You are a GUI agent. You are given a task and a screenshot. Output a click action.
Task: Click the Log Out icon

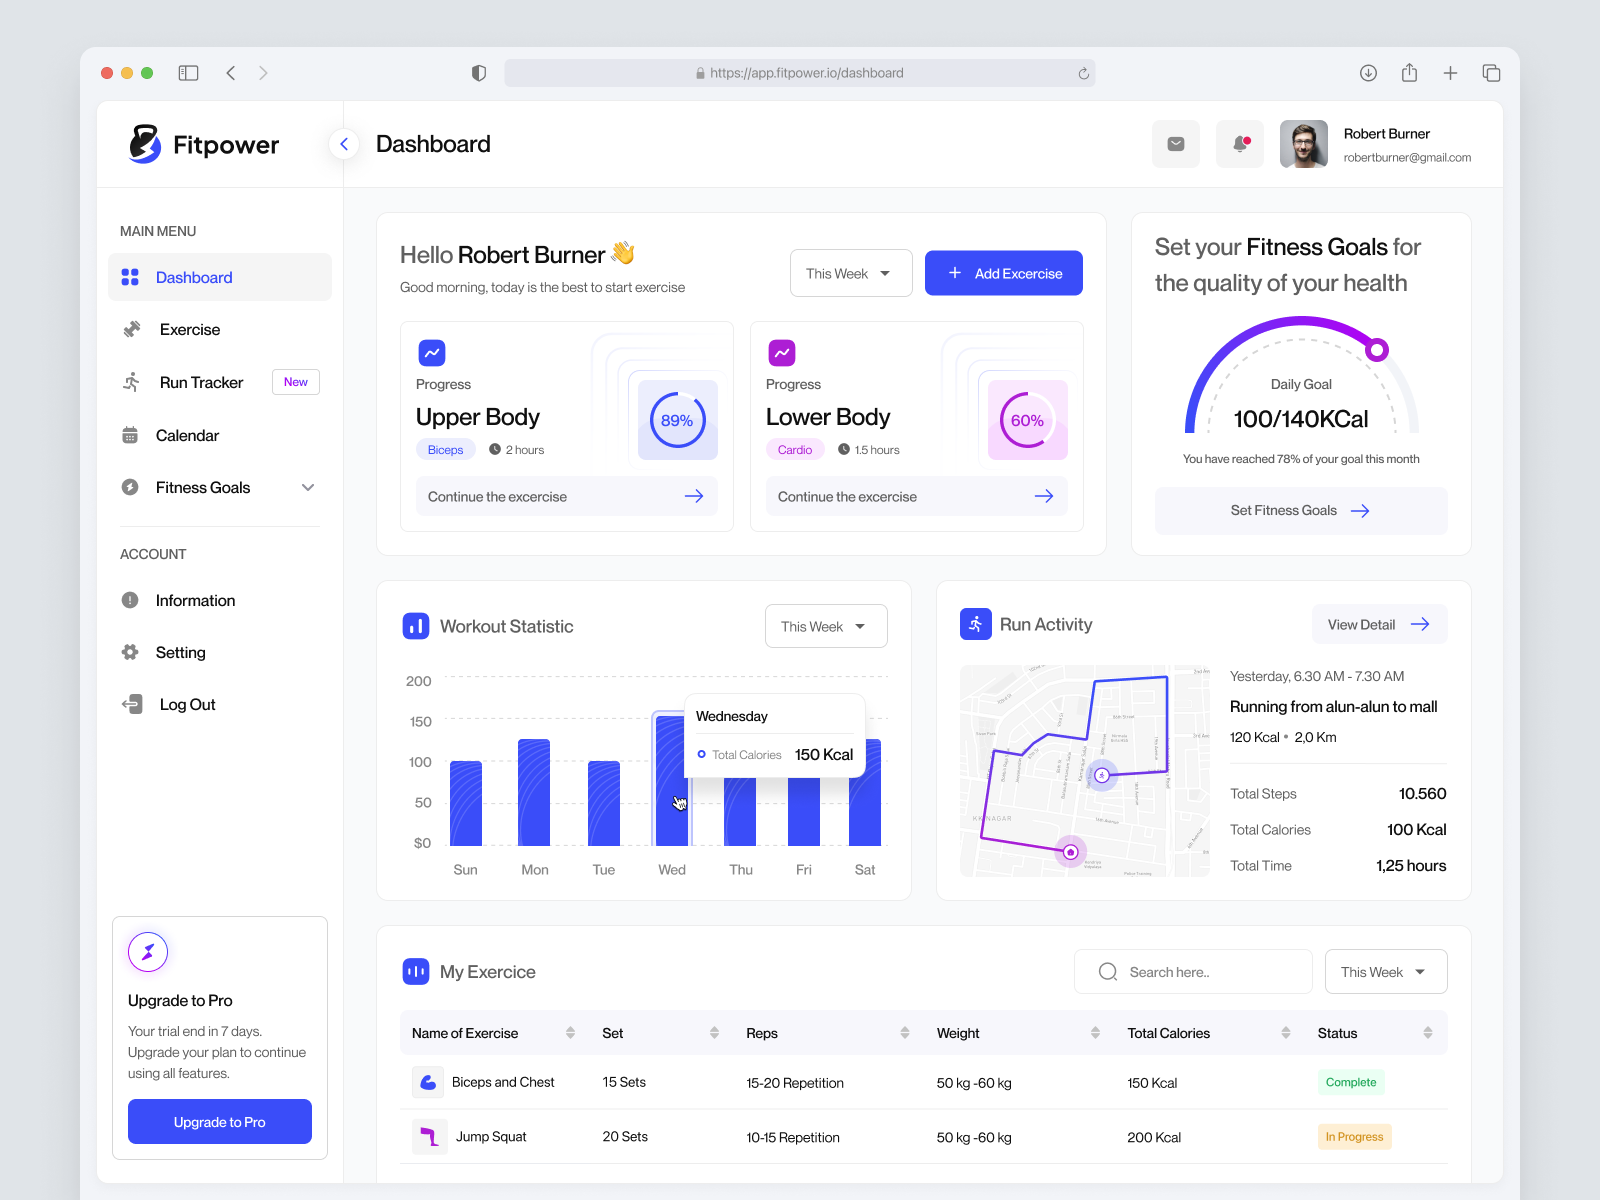[131, 704]
